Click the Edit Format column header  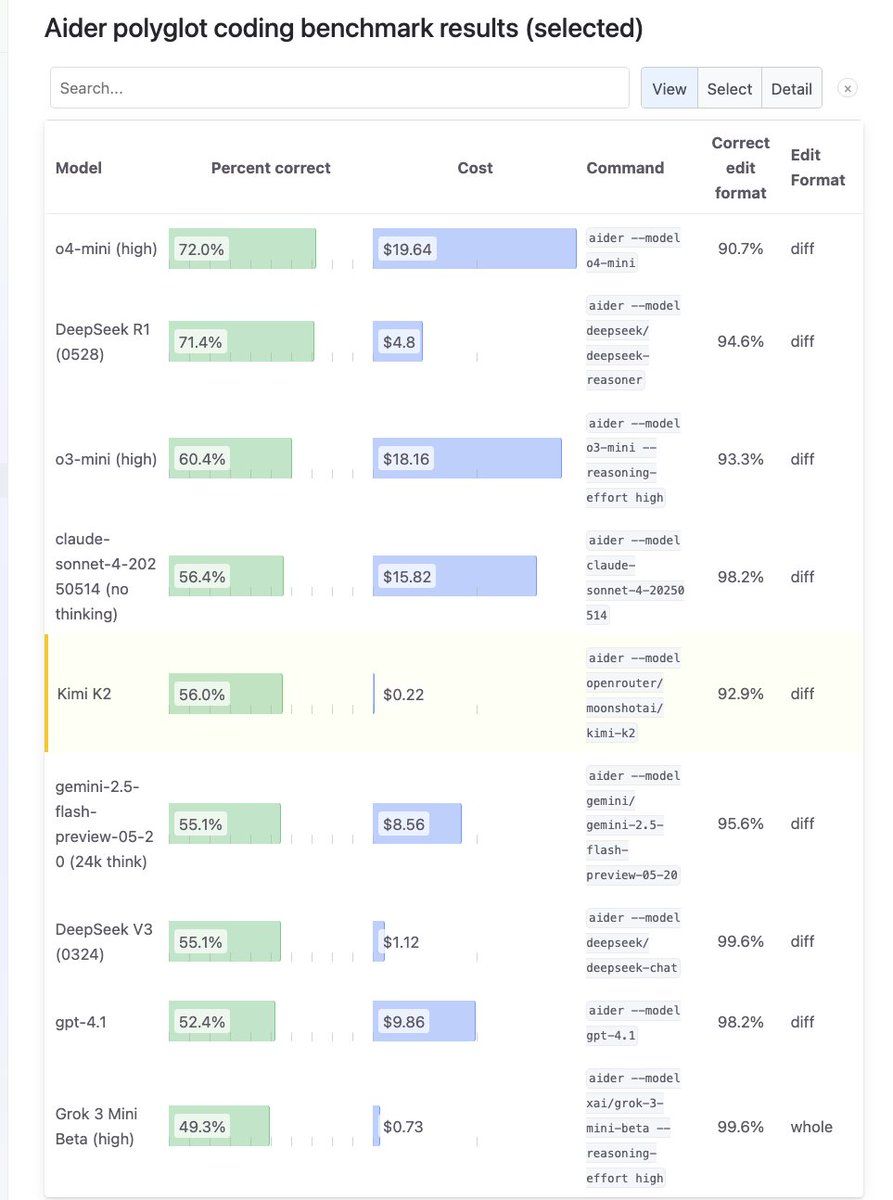817,168
